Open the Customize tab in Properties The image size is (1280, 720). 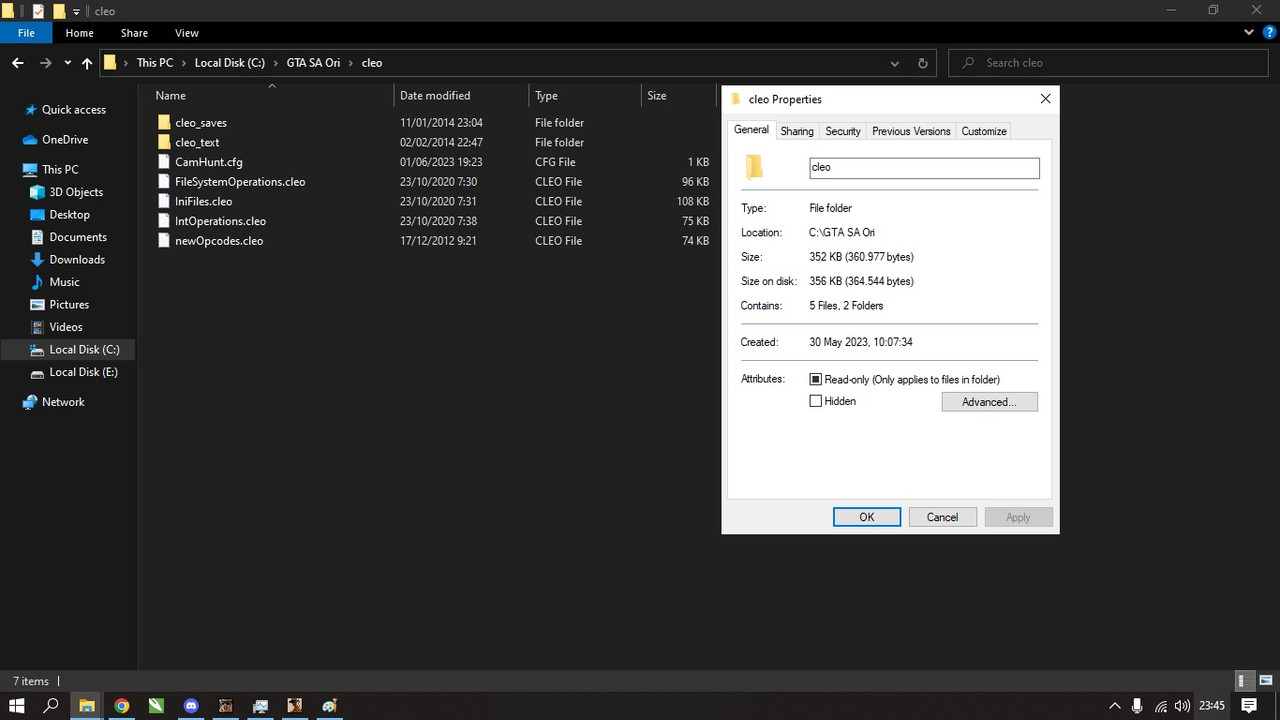(984, 131)
